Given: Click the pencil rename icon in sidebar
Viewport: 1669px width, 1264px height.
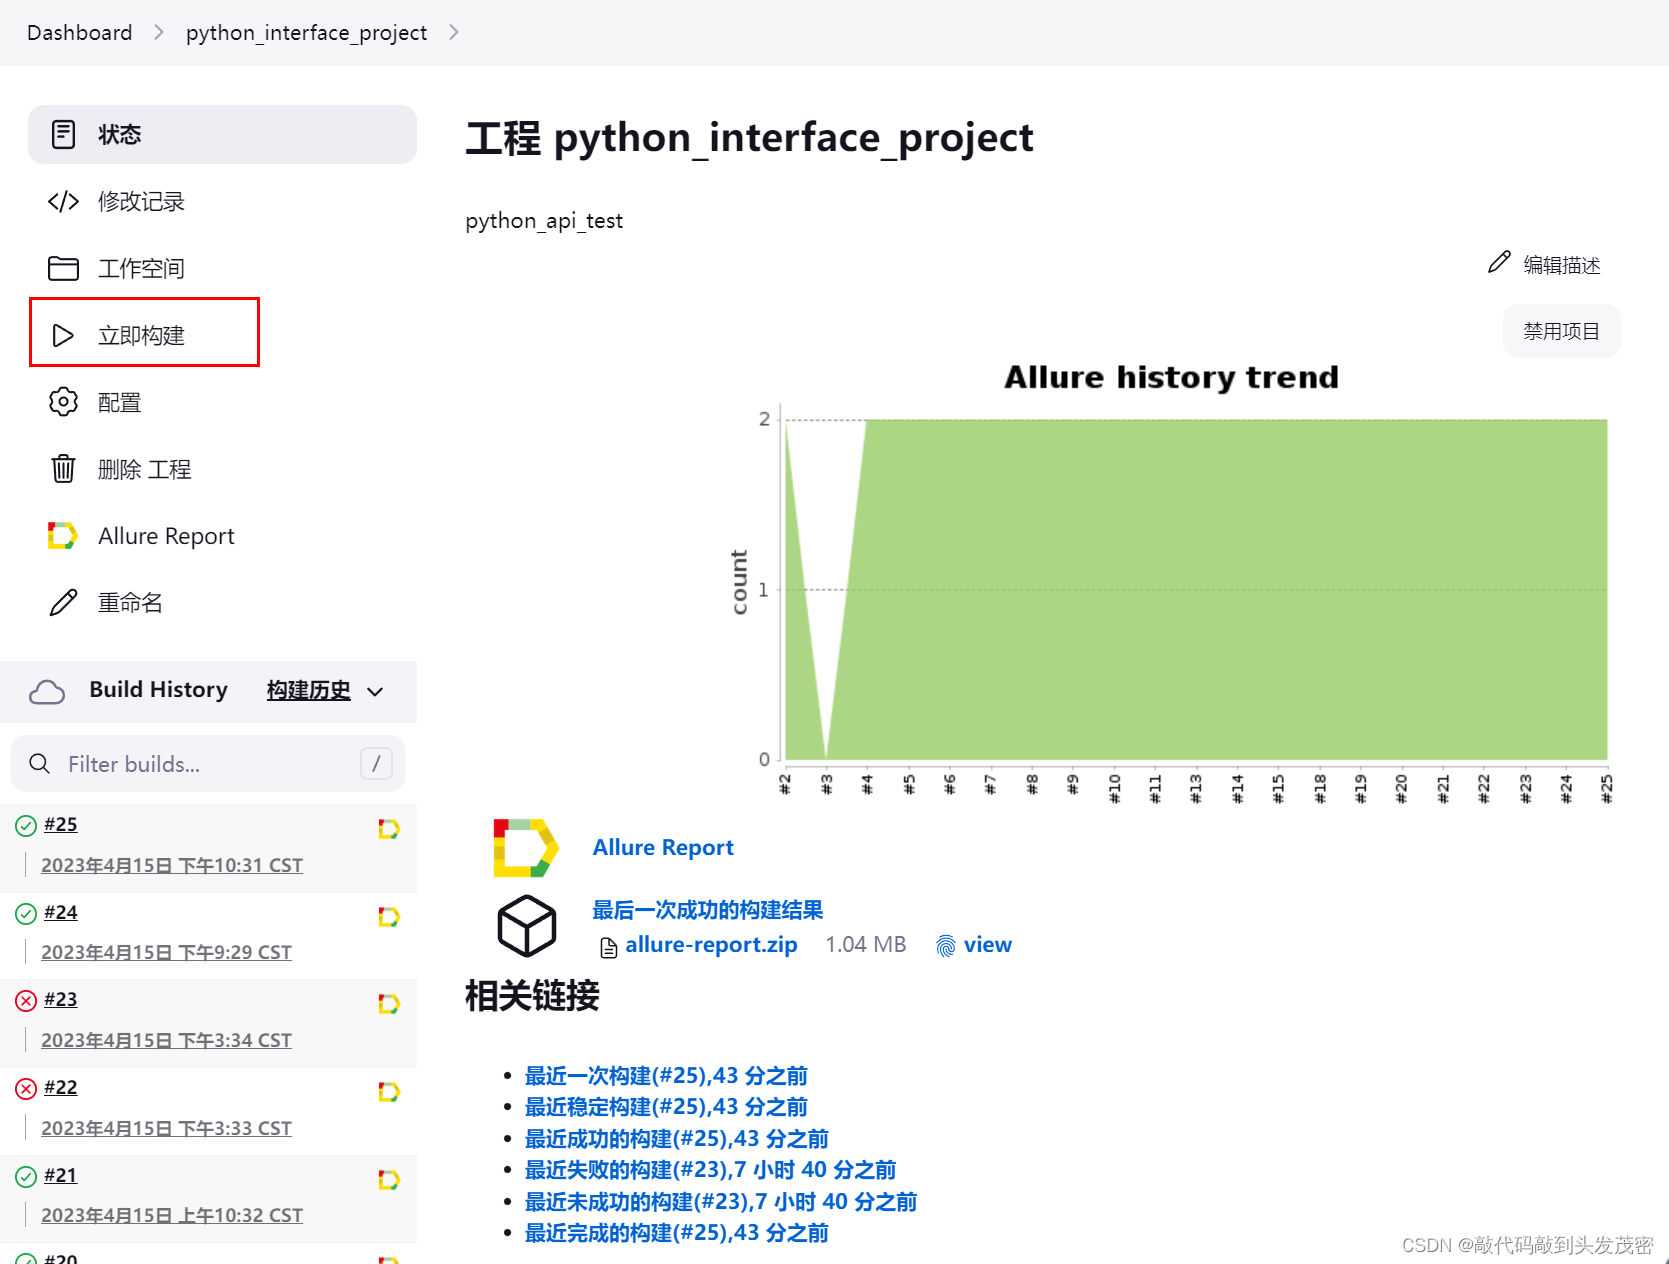Looking at the screenshot, I should tap(63, 603).
